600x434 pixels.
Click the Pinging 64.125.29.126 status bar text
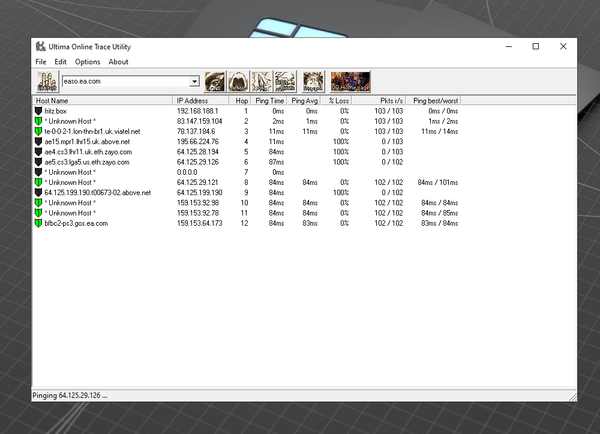coord(70,396)
